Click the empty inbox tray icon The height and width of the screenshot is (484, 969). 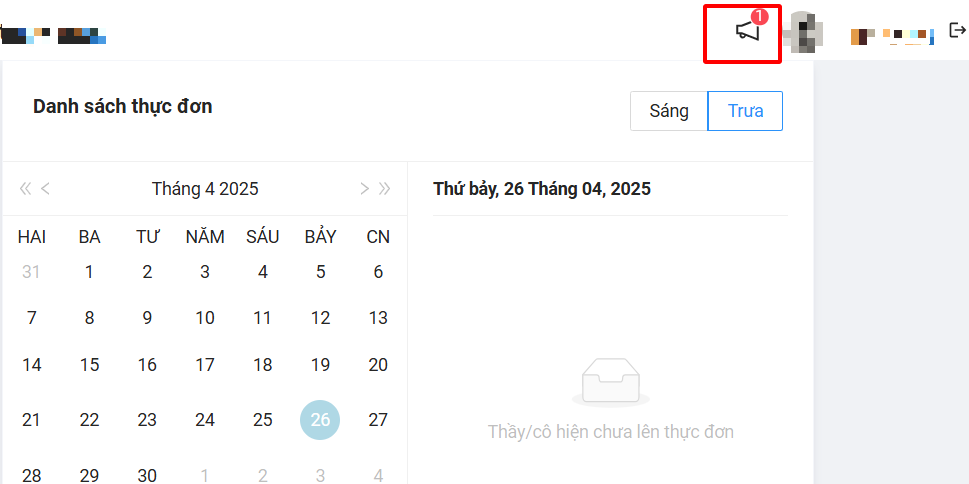pos(610,381)
